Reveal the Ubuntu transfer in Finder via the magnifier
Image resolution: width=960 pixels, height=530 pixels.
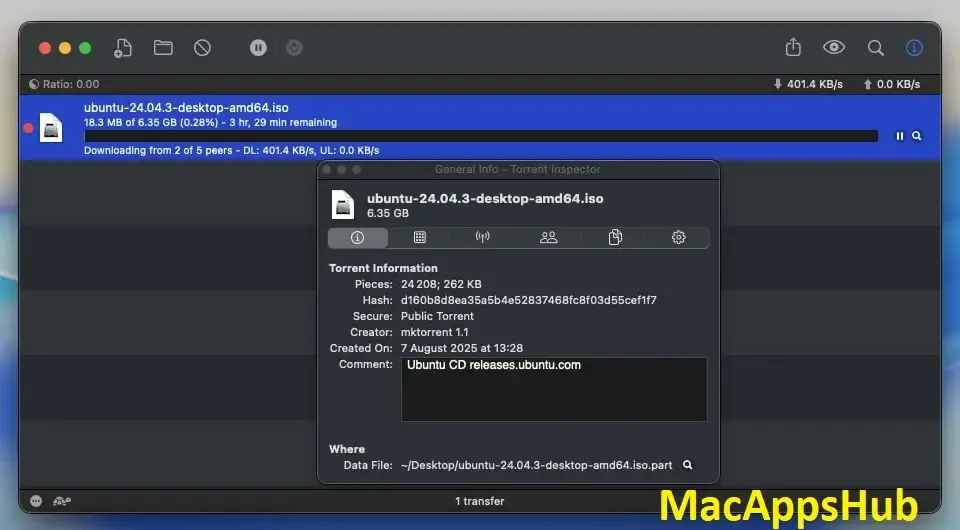coord(917,136)
